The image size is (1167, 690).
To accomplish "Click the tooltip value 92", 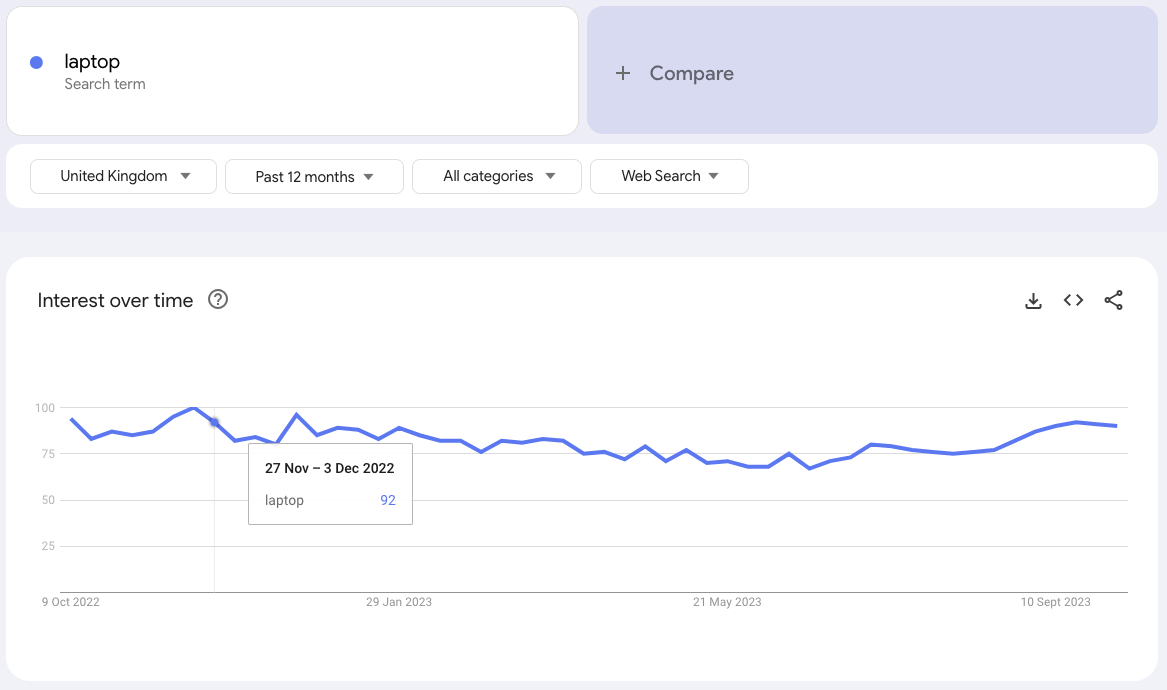I will [388, 500].
